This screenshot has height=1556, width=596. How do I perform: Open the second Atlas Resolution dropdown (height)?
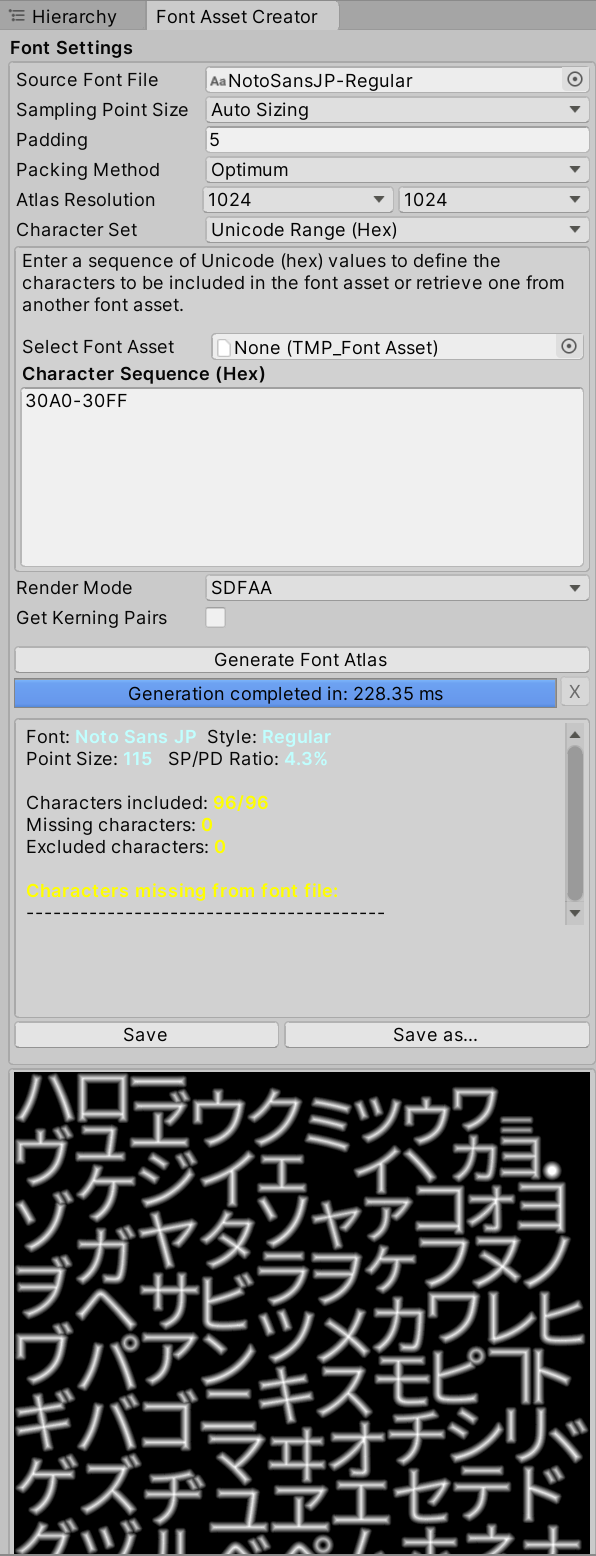(494, 200)
